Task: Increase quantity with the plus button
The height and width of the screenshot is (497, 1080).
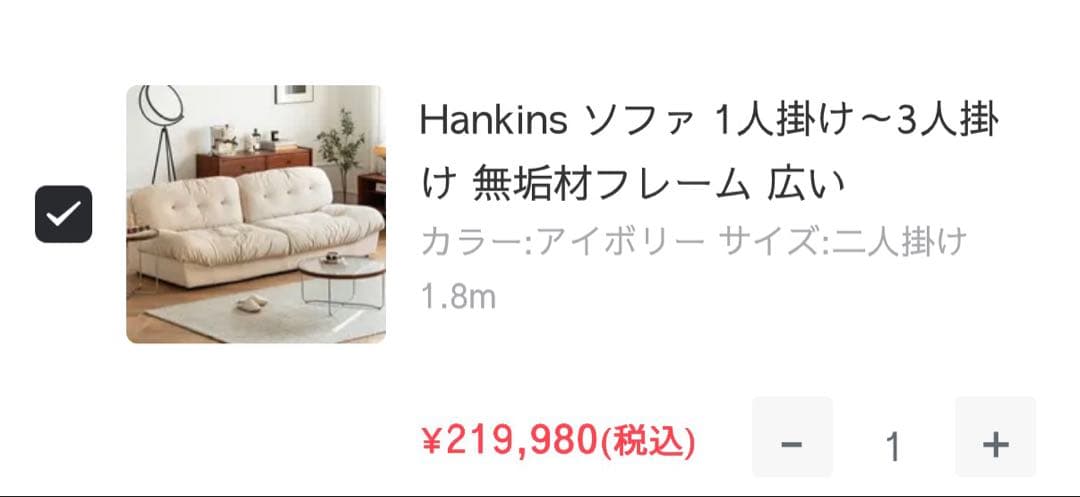Action: [x=995, y=437]
